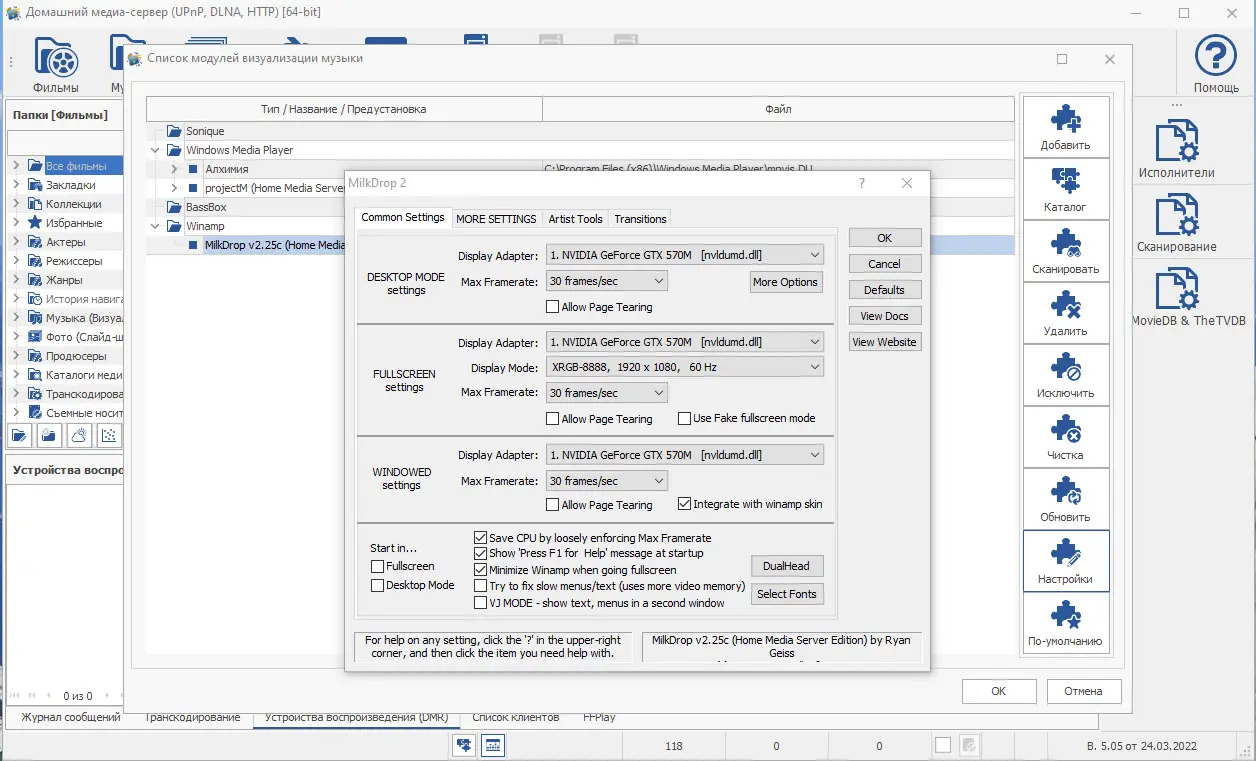Open the Каталог module icon
This screenshot has height=761, width=1256.
(x=1065, y=182)
